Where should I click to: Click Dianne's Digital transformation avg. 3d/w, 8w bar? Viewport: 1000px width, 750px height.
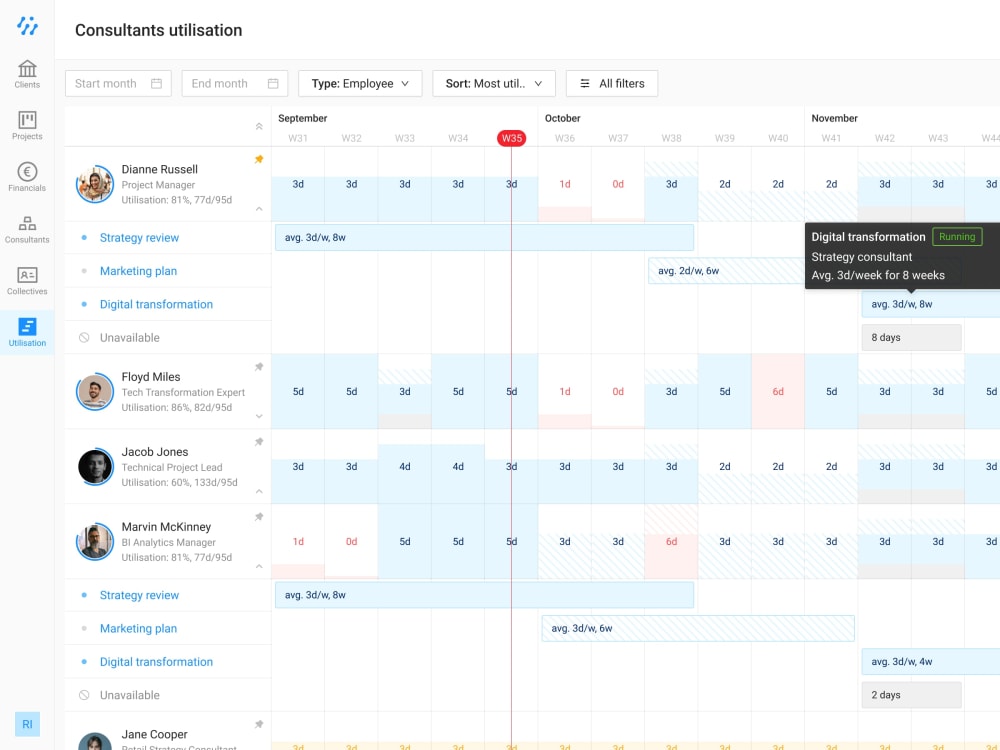pos(930,304)
